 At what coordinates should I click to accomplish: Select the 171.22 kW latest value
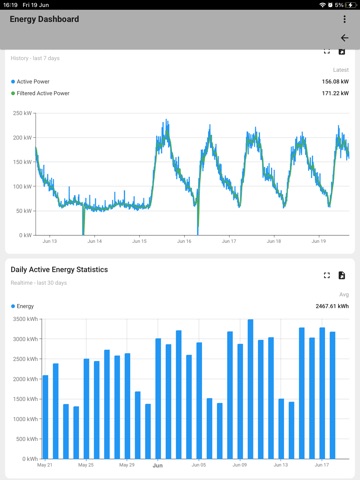[x=335, y=93]
